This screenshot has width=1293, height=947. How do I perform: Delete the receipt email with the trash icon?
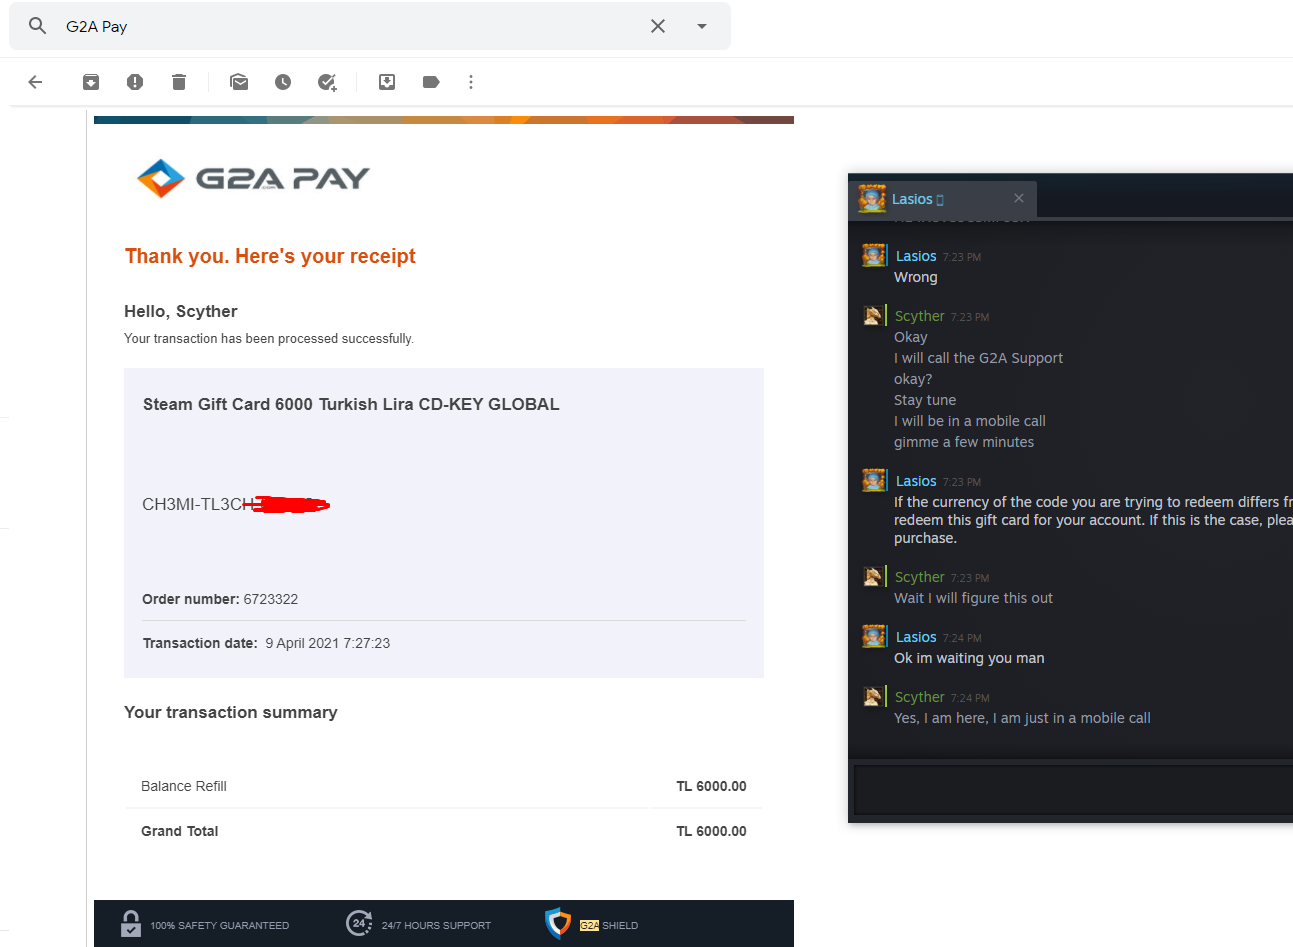(x=179, y=82)
